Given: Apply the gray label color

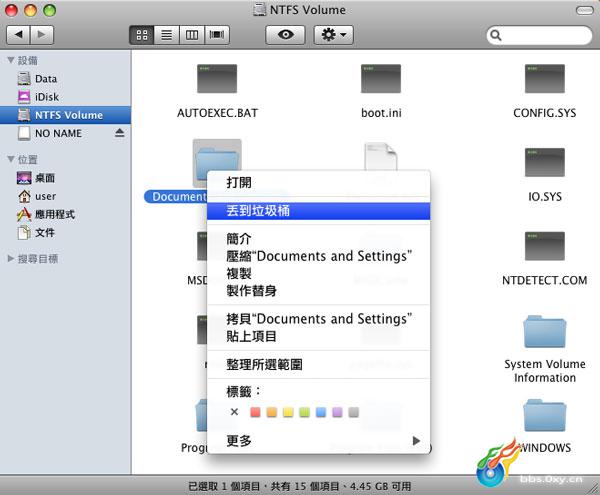Looking at the screenshot, I should pyautogui.click(x=354, y=412).
